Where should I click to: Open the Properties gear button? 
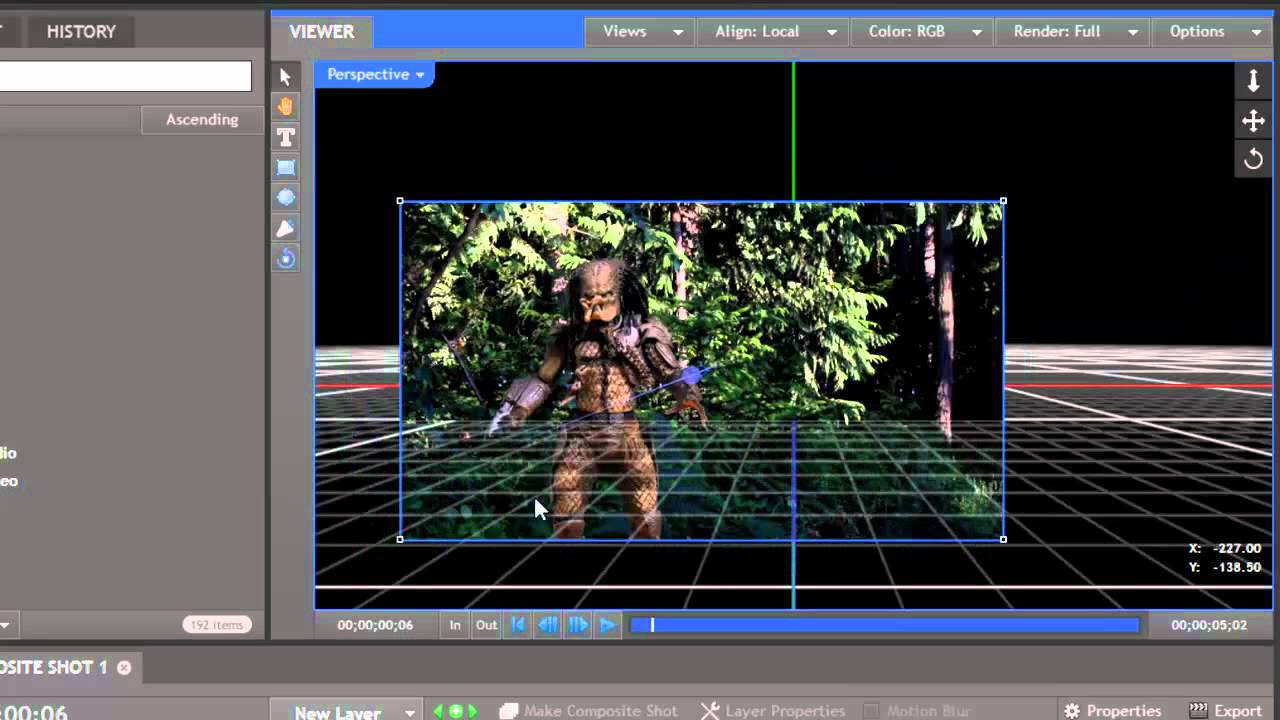pos(1112,711)
